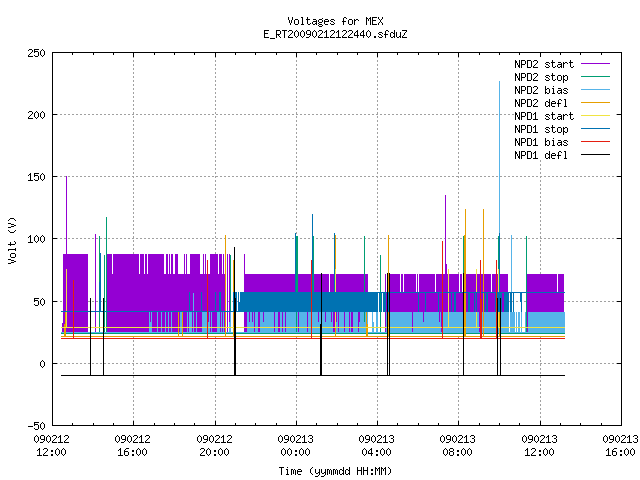Click the 090213 08:00 x-axis label
640x480 pixels.
(x=458, y=446)
